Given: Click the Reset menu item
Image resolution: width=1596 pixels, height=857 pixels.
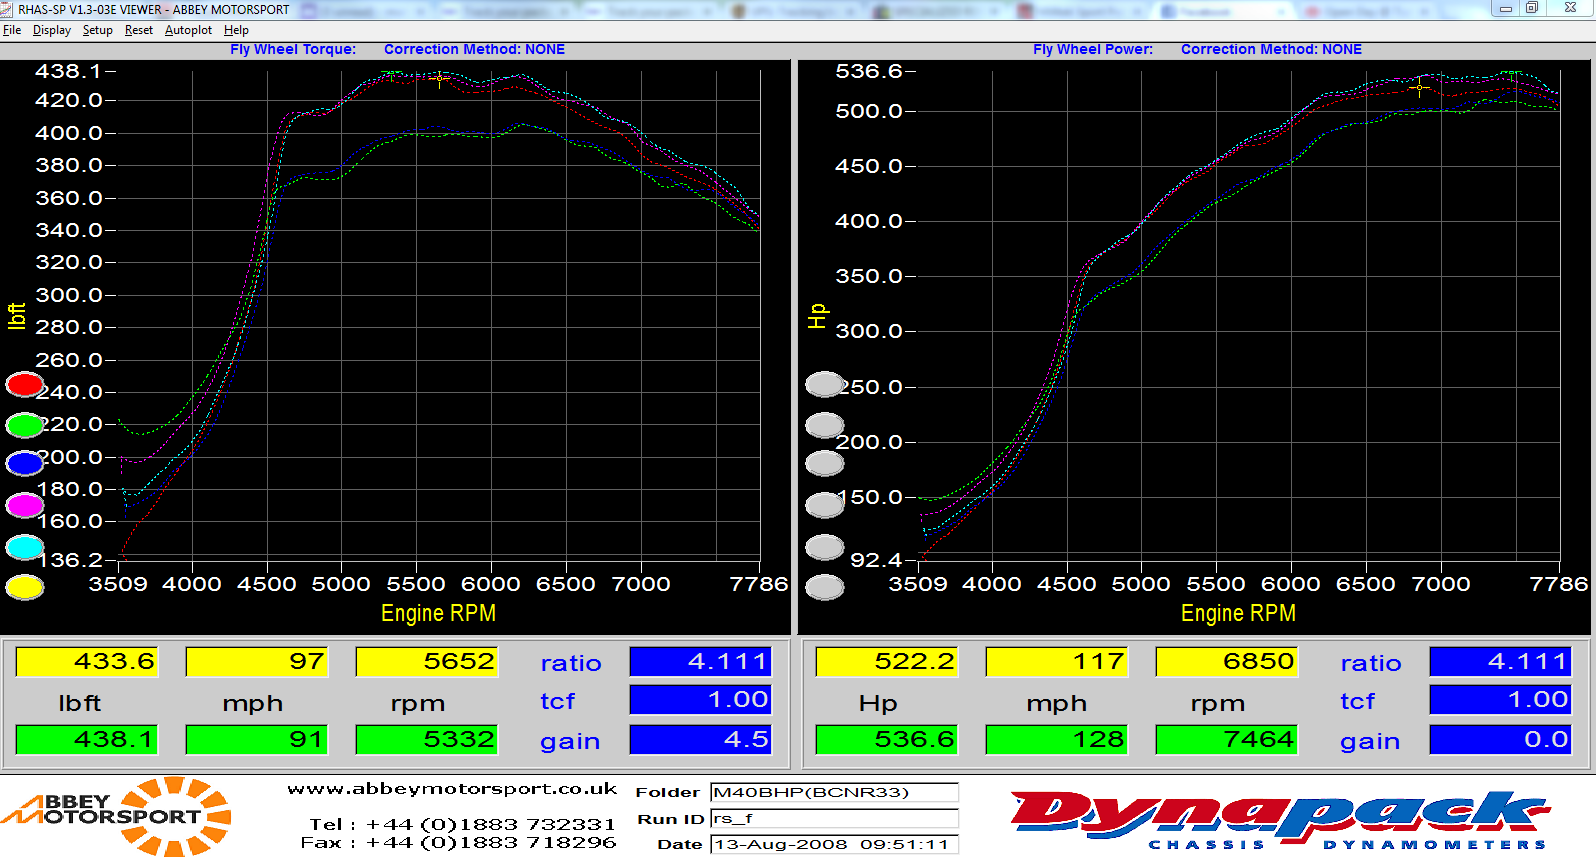Looking at the screenshot, I should [x=139, y=30].
